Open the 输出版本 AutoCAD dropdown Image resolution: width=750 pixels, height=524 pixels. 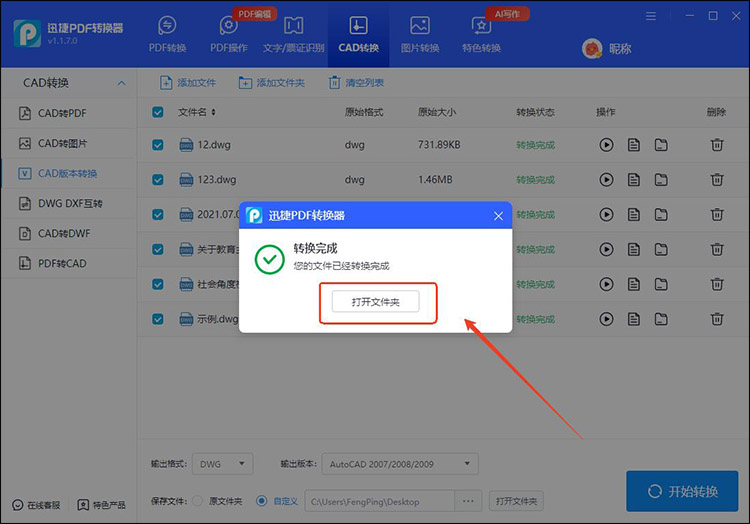(x=400, y=464)
